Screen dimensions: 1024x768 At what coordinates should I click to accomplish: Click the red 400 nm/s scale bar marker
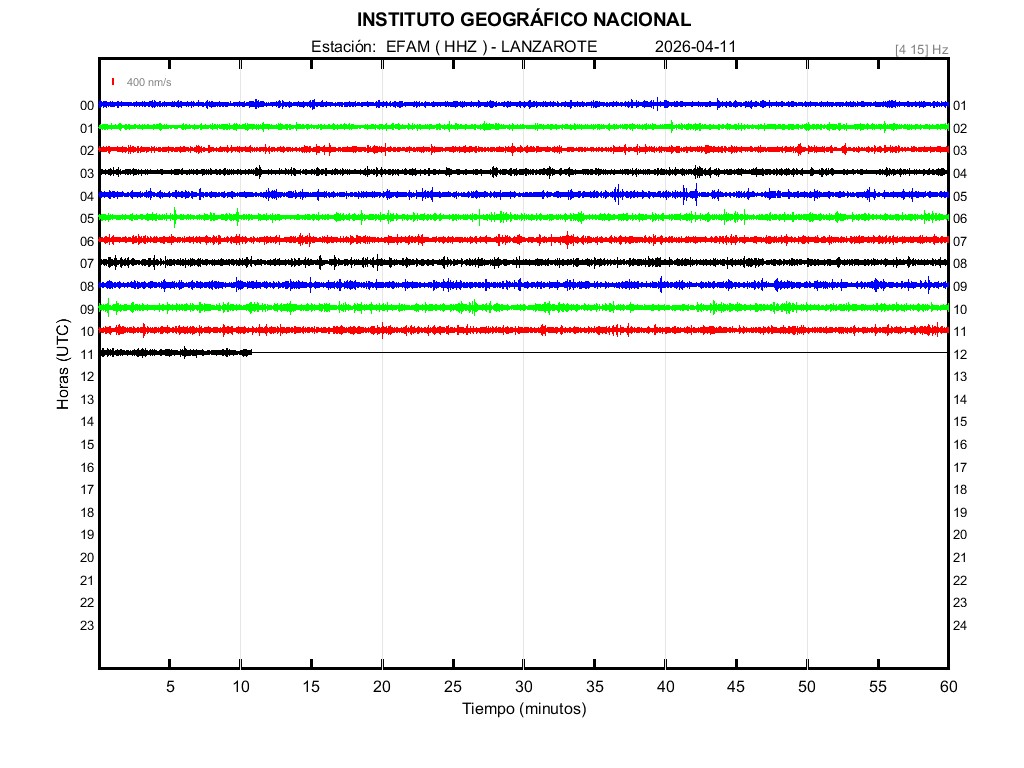click(113, 82)
